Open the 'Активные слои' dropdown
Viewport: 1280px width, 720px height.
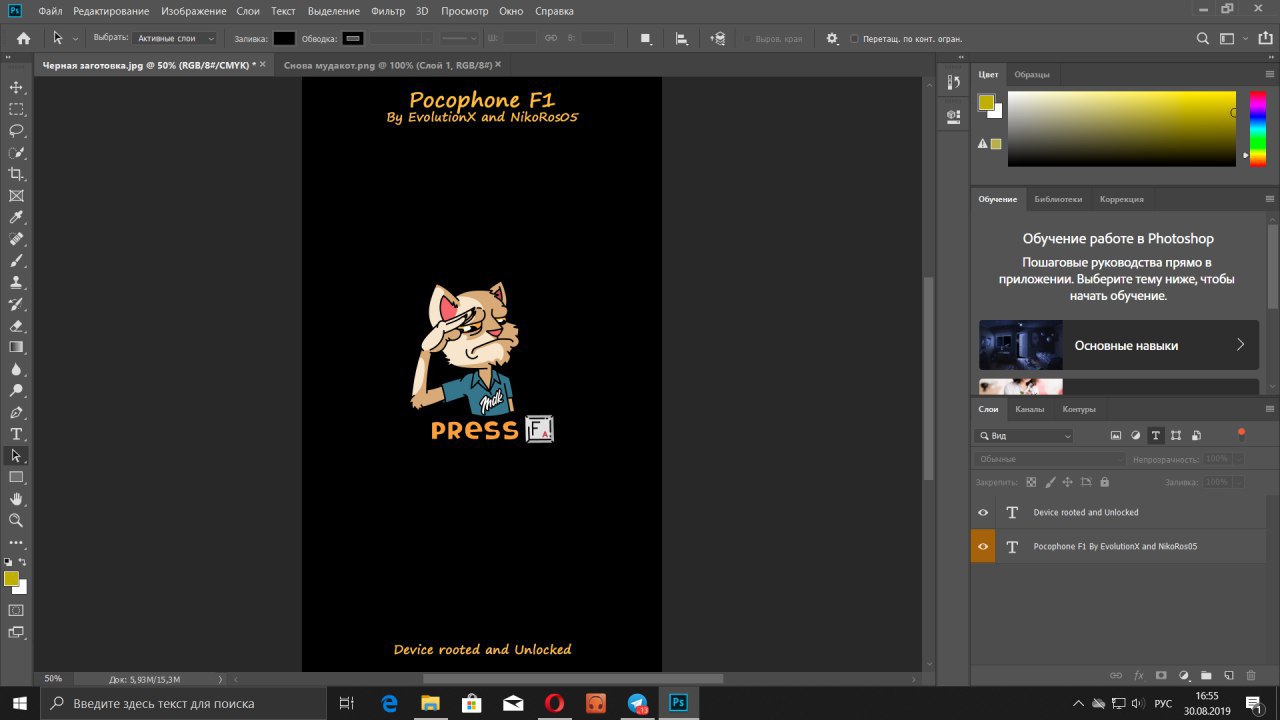coord(174,38)
